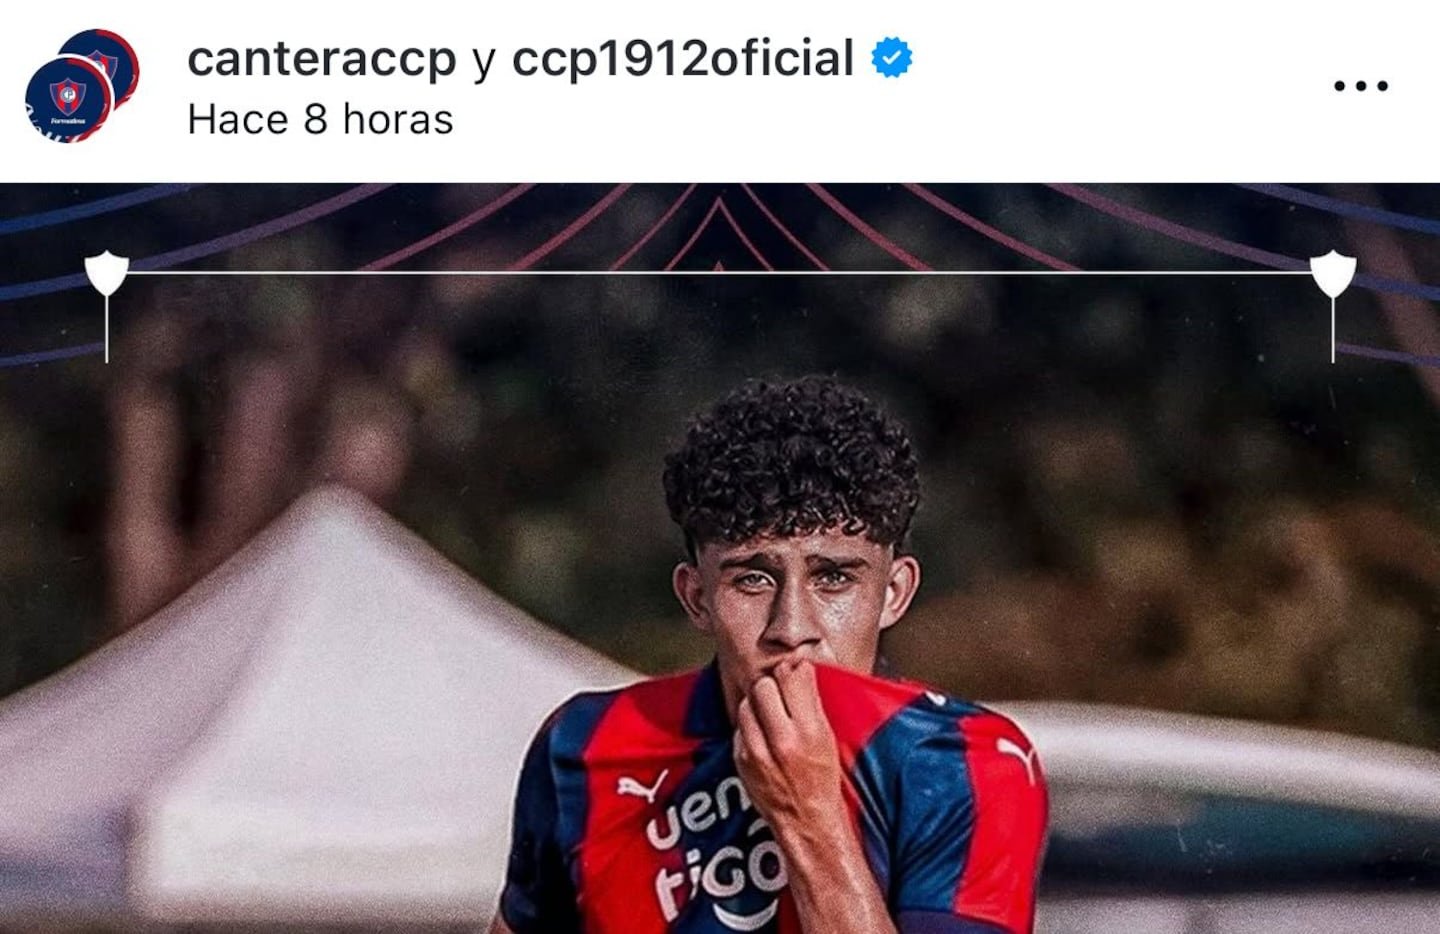Viewport: 1440px width, 934px height.
Task: Tap the right white shield icon on the graphic
Action: pos(1333,273)
